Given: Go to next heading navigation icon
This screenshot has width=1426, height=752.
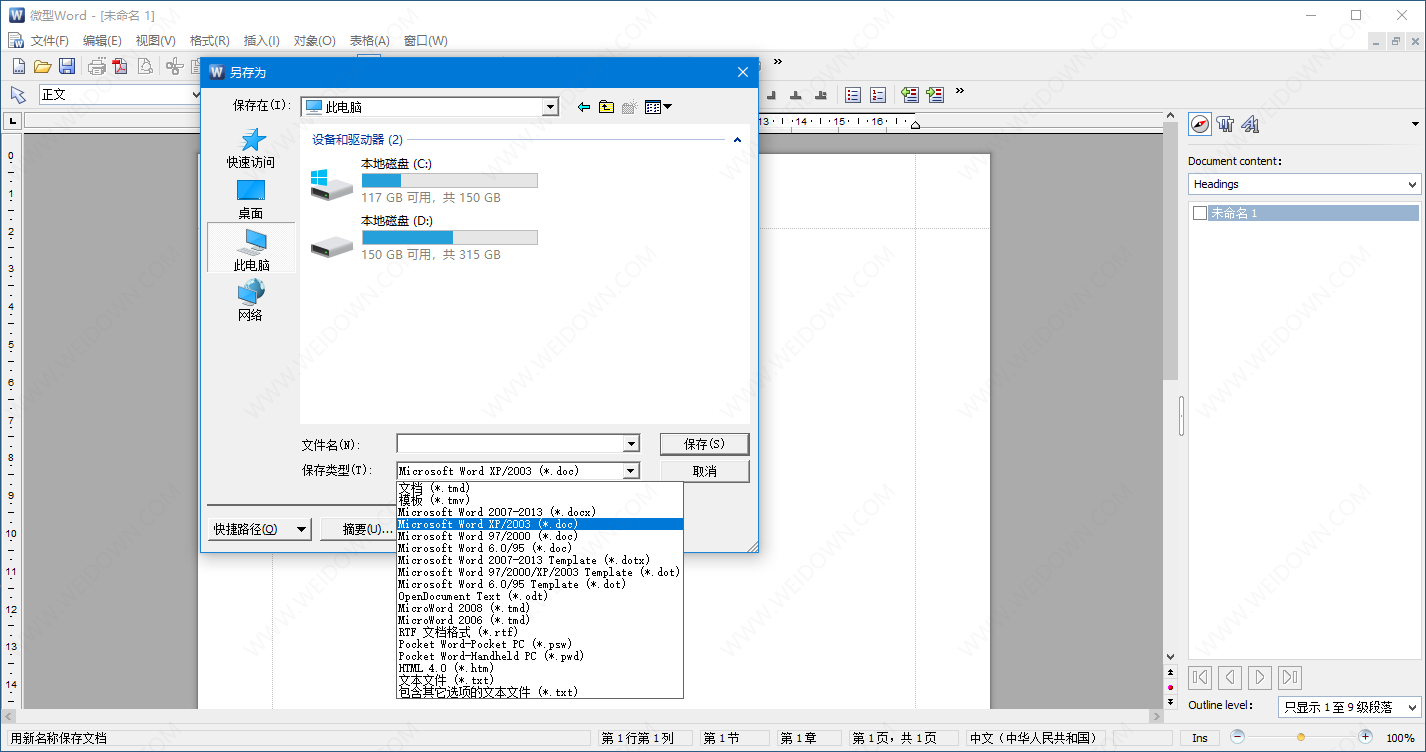Looking at the screenshot, I should click(1260, 677).
